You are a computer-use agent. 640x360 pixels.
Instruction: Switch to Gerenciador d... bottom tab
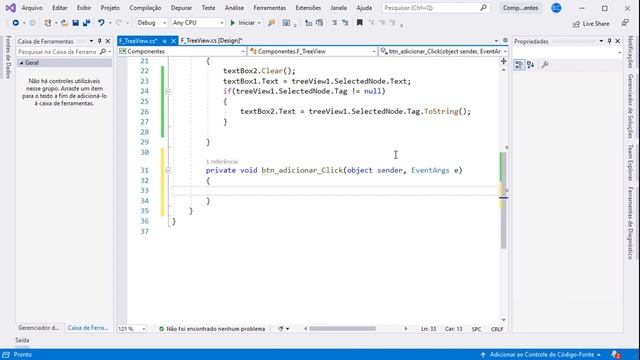pyautogui.click(x=39, y=328)
